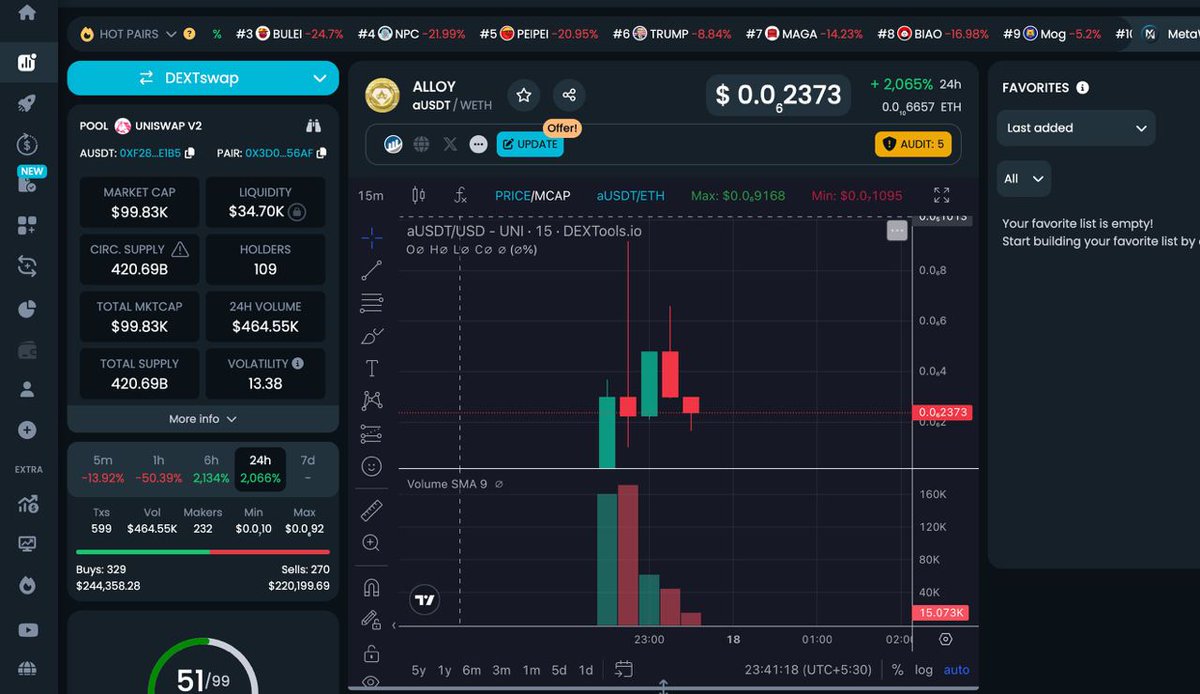This screenshot has width=1200, height=694.
Task: Open the HOT PAIRS dropdown
Action: tap(128, 34)
